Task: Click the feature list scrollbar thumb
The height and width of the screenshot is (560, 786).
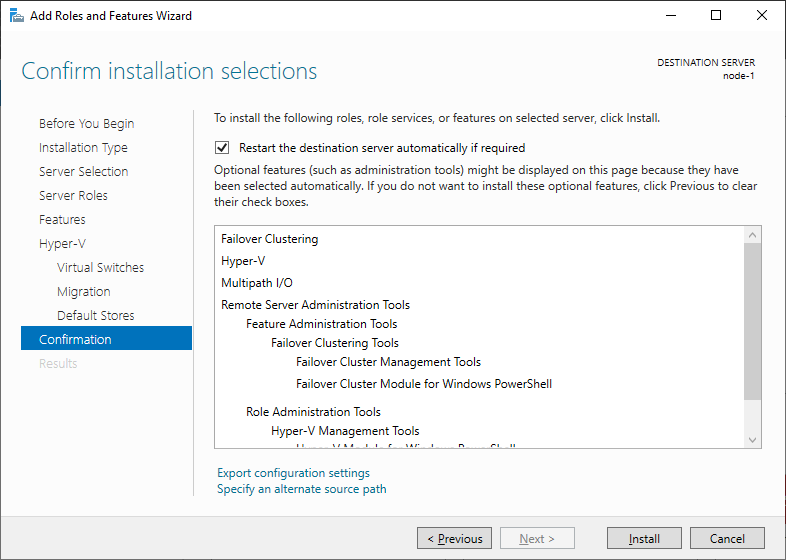Action: [x=752, y=321]
